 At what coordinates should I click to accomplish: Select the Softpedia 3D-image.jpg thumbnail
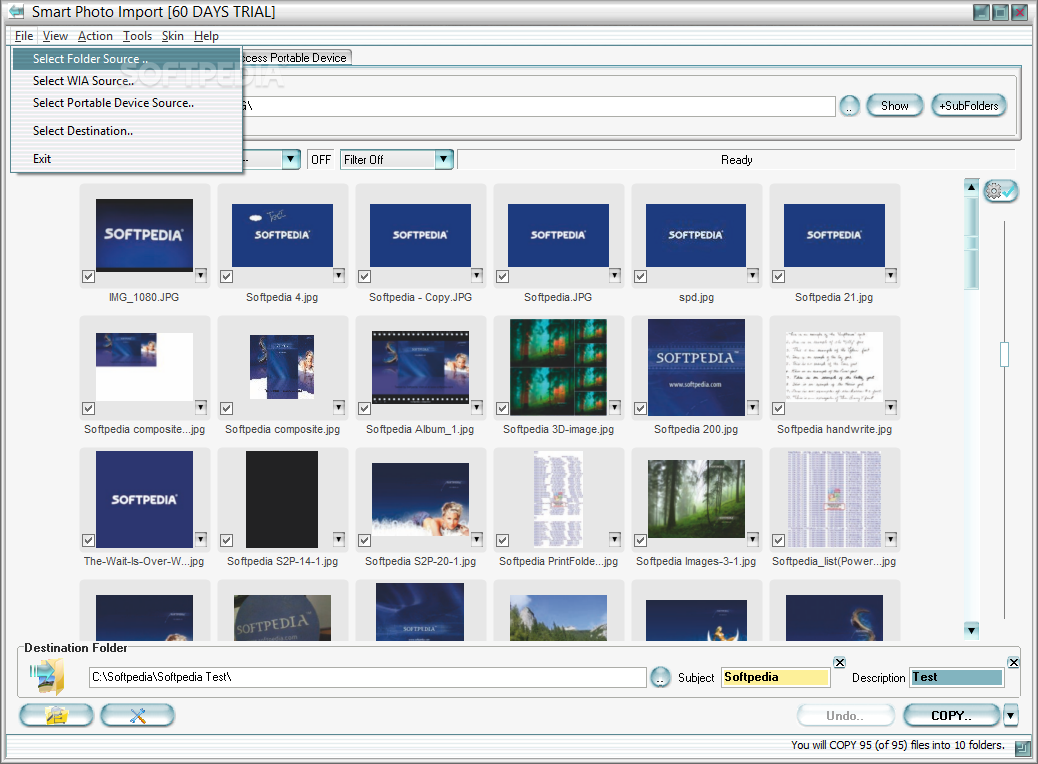[558, 367]
